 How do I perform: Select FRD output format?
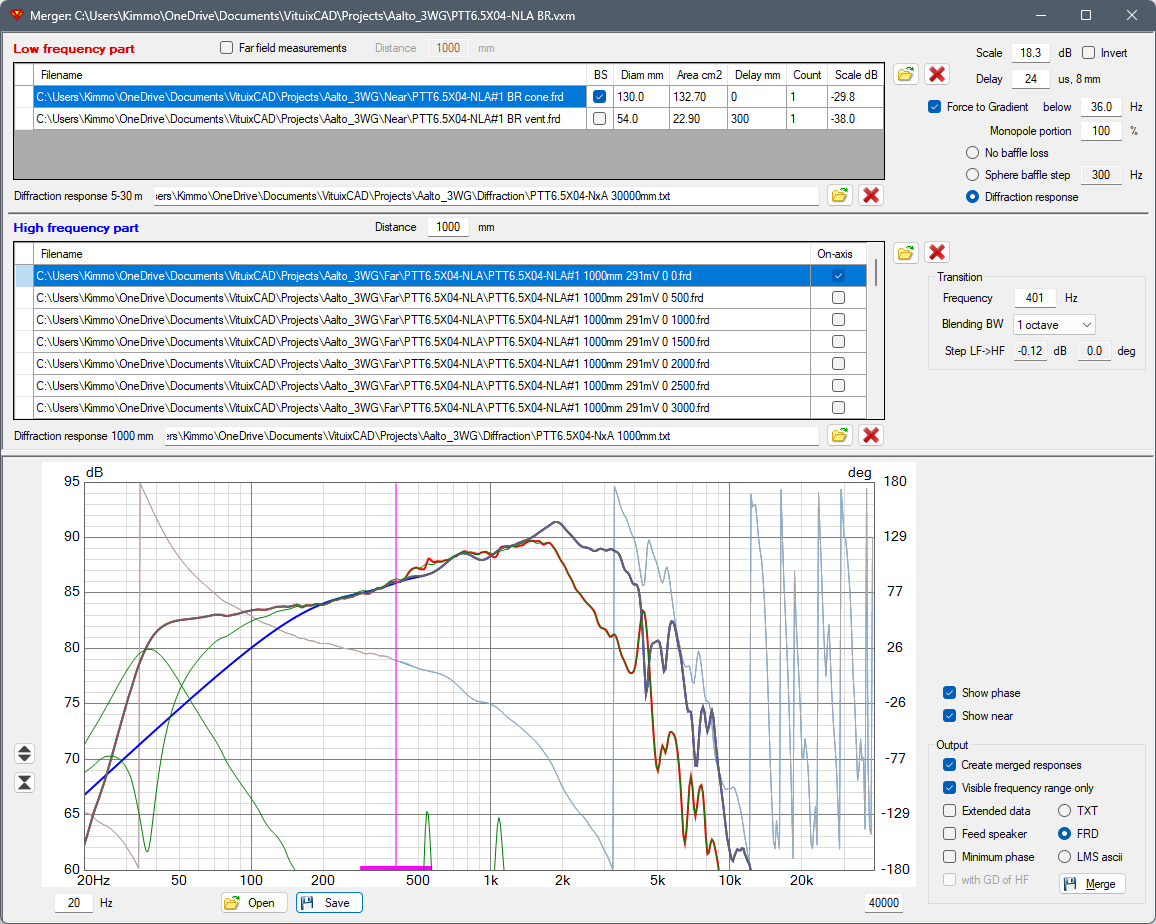[x=1065, y=833]
